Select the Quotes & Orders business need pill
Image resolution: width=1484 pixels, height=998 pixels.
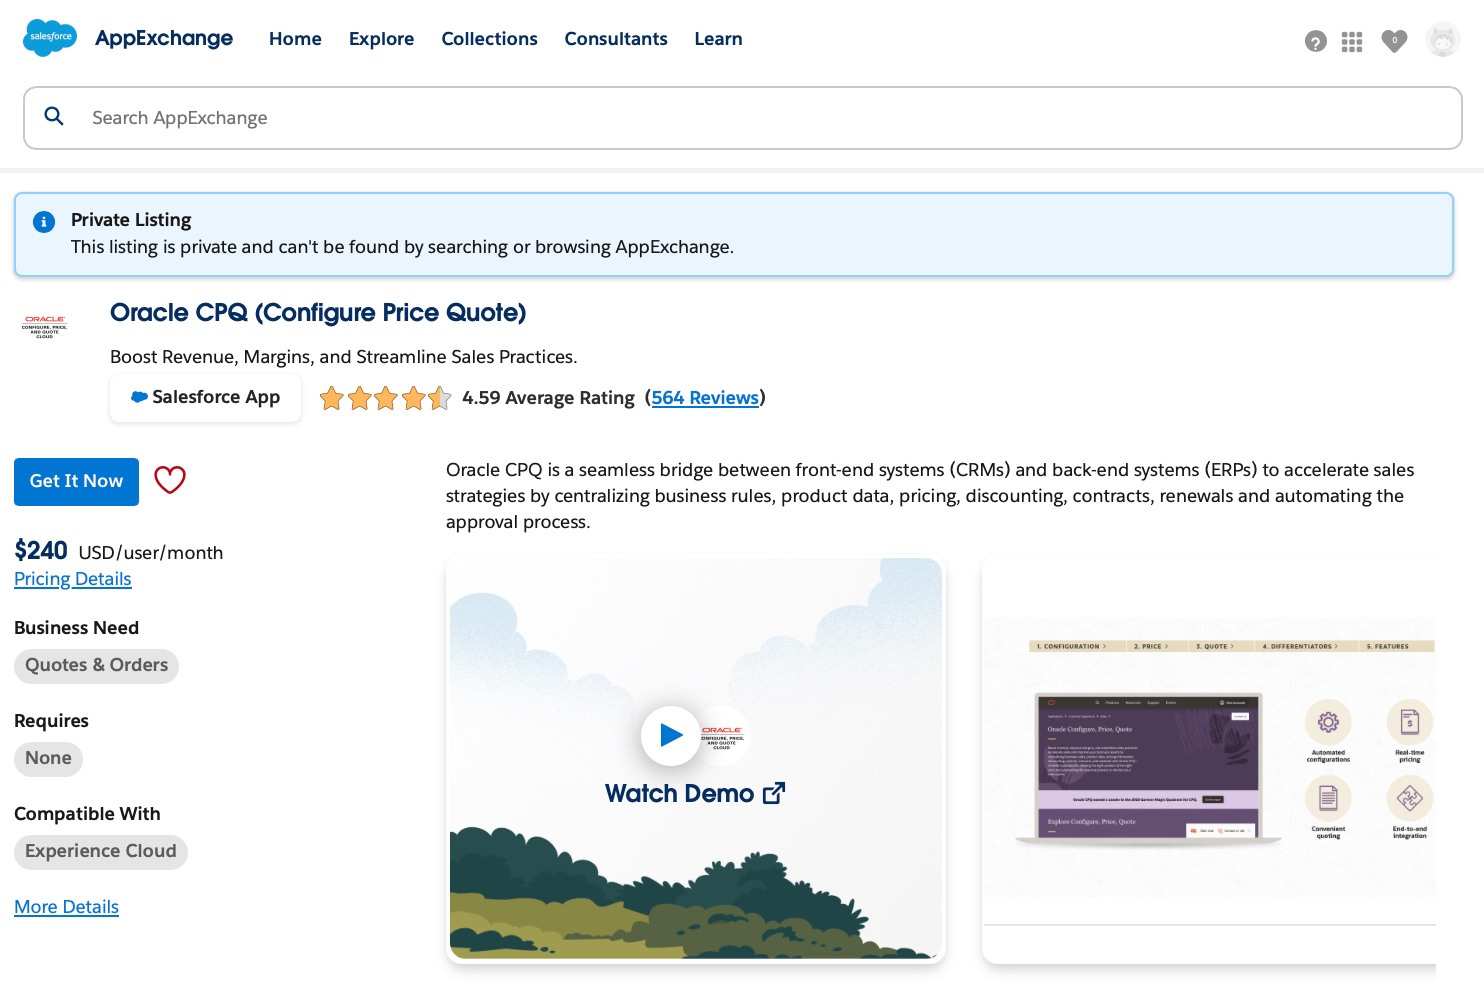pyautogui.click(x=96, y=665)
